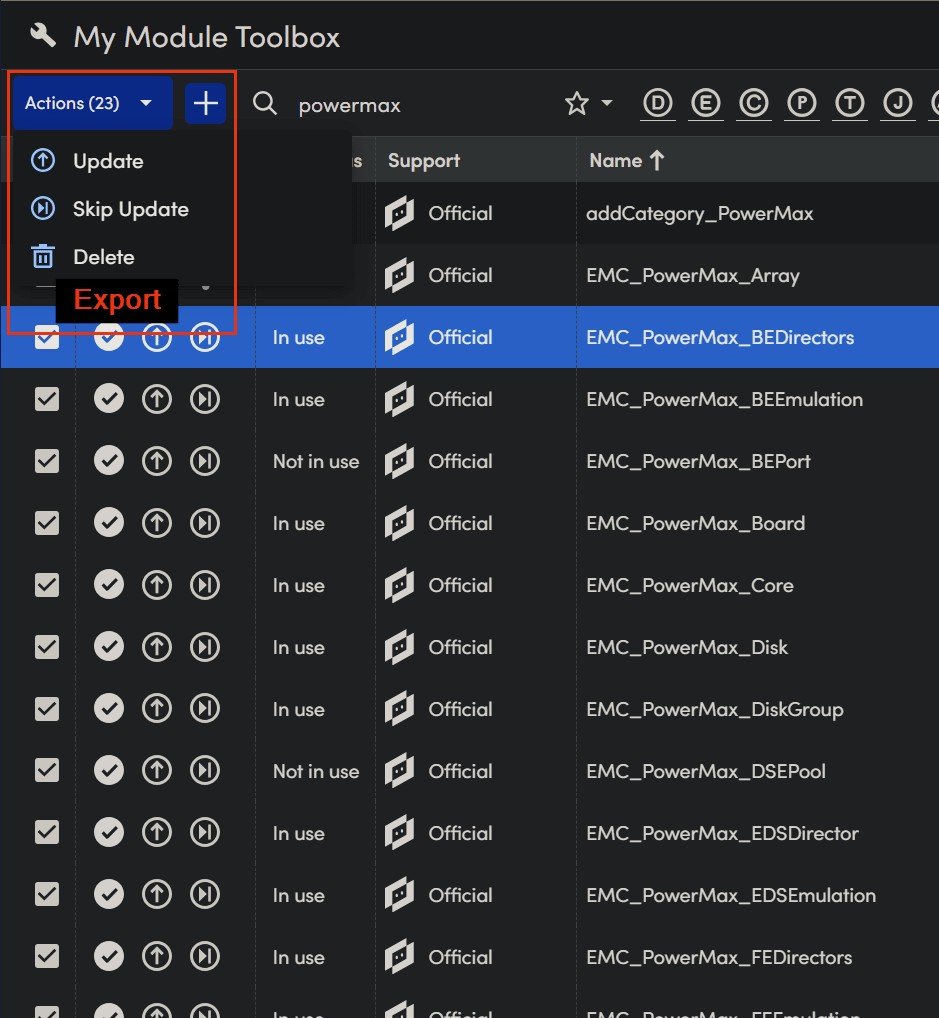Open the EMC_PowerMax_Array module

coord(692,276)
